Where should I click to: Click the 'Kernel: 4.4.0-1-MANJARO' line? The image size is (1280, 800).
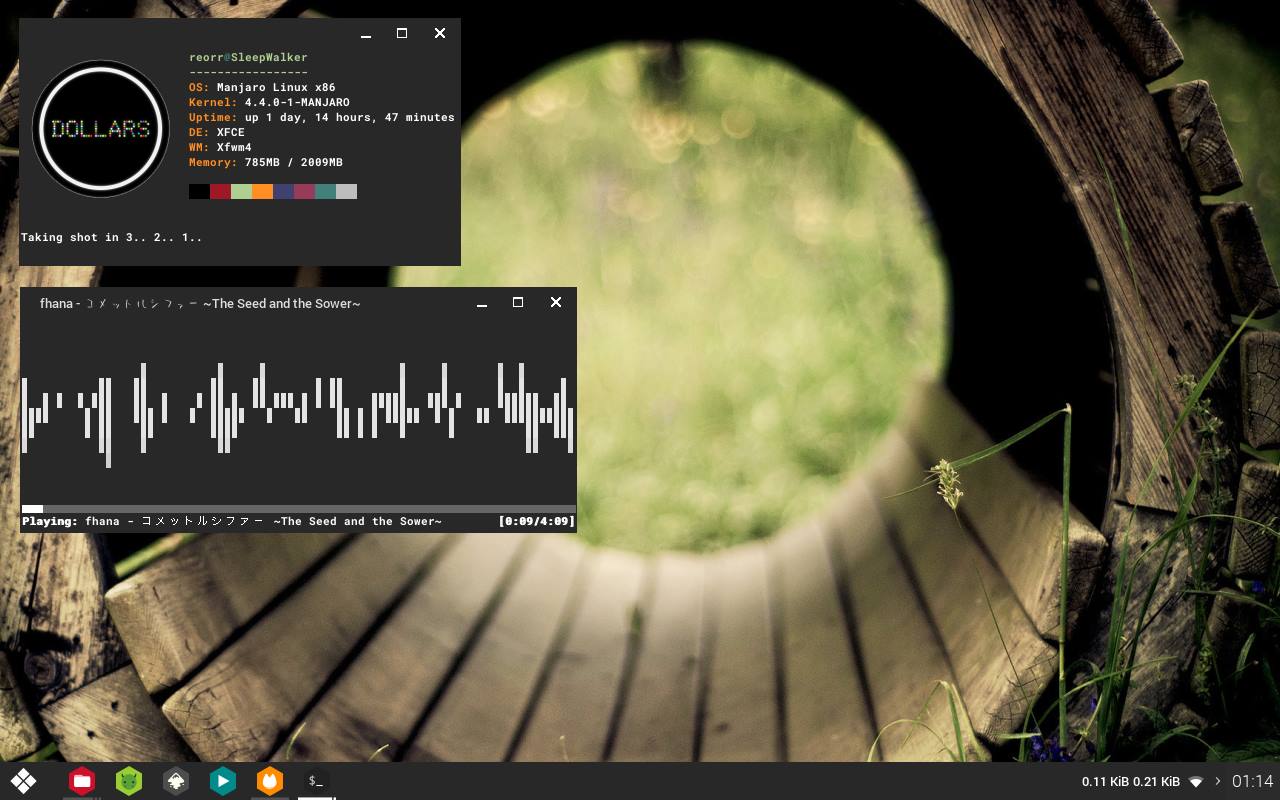pyautogui.click(x=269, y=103)
